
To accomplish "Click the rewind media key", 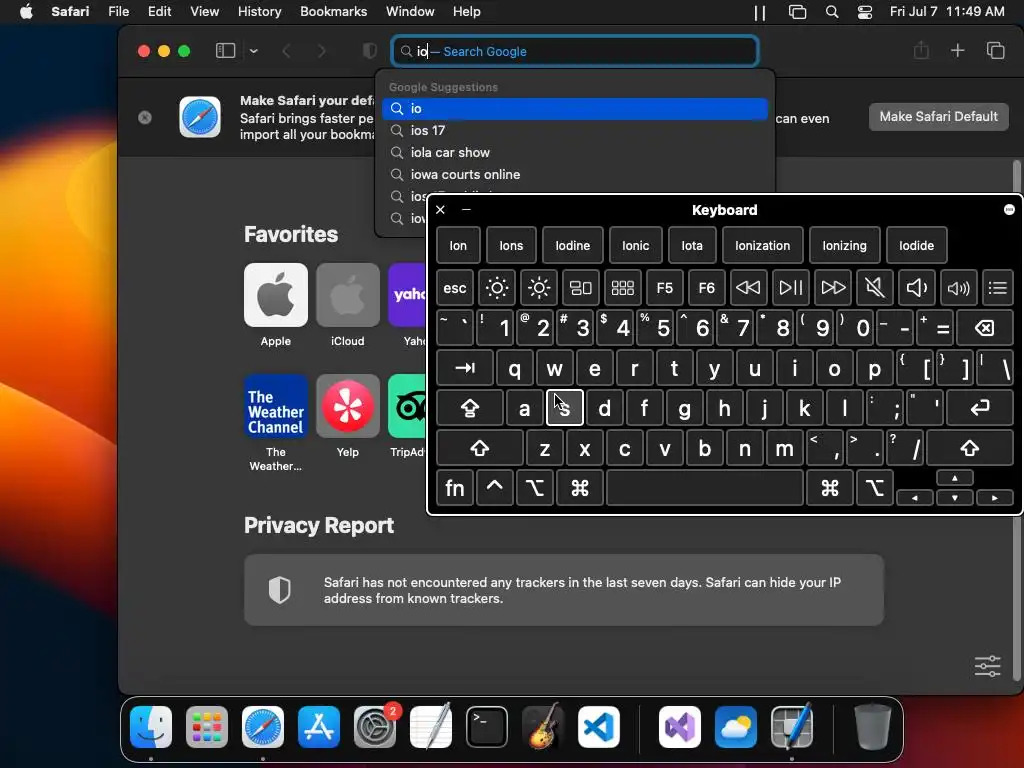I will 748,288.
